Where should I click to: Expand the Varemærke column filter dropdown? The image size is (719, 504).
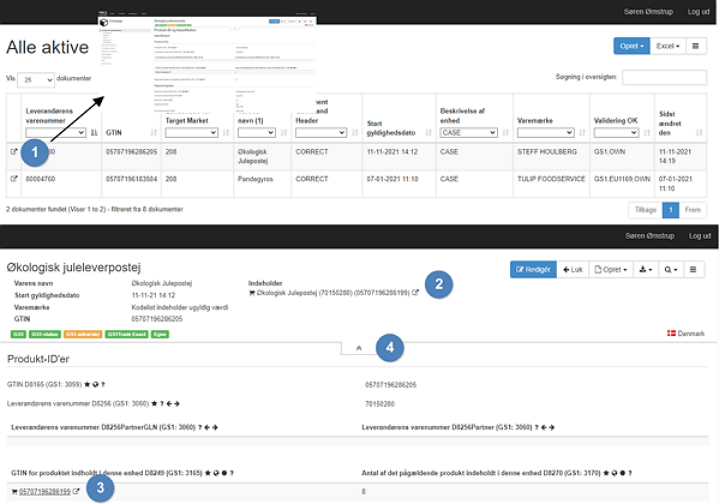tap(544, 132)
